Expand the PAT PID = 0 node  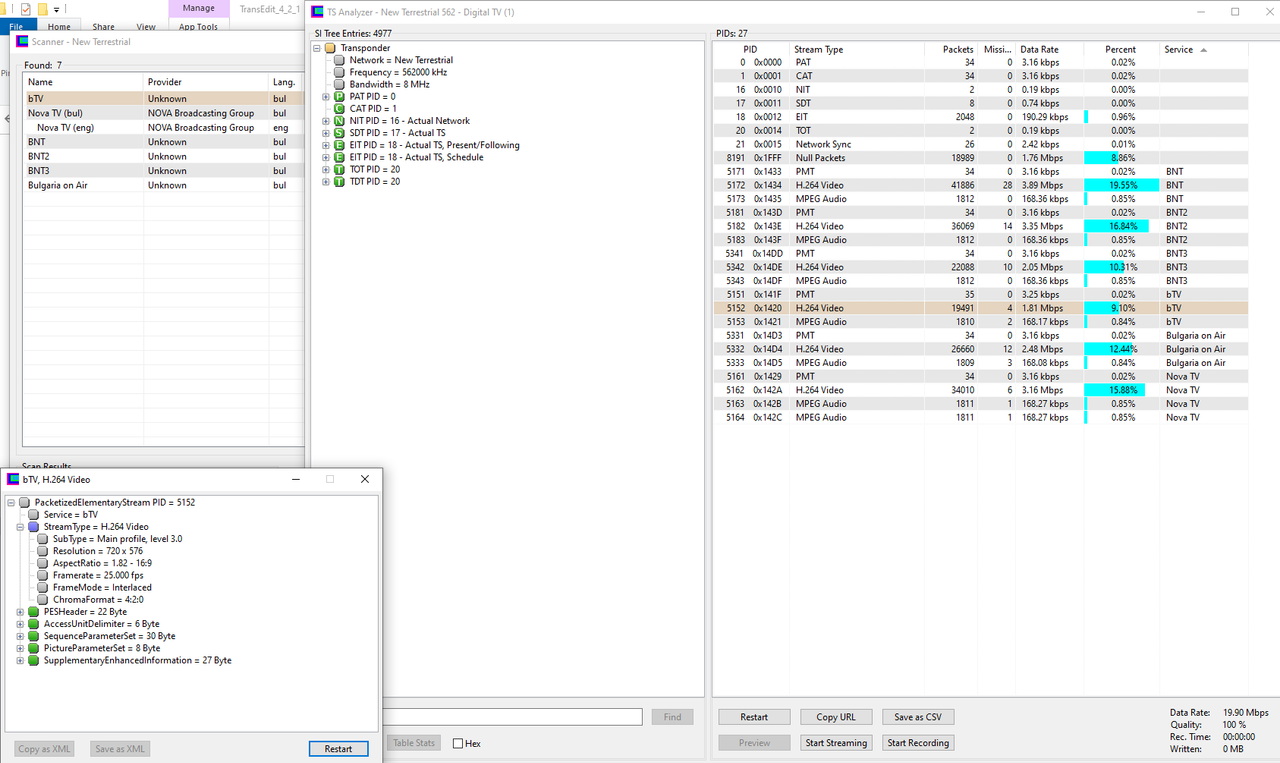click(x=326, y=97)
